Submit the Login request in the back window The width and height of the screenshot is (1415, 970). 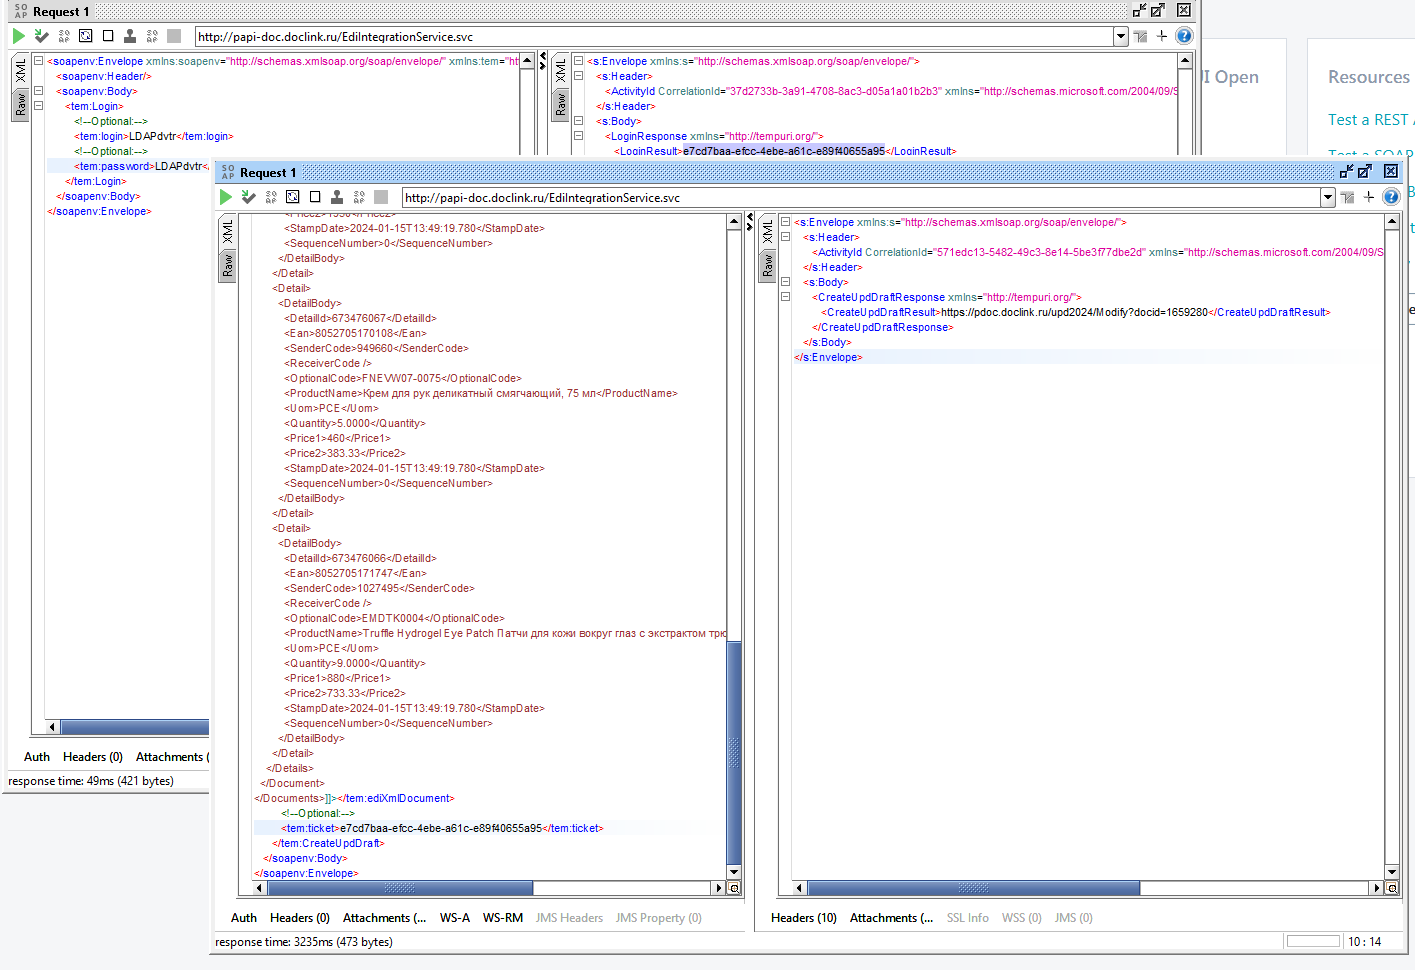coord(19,36)
